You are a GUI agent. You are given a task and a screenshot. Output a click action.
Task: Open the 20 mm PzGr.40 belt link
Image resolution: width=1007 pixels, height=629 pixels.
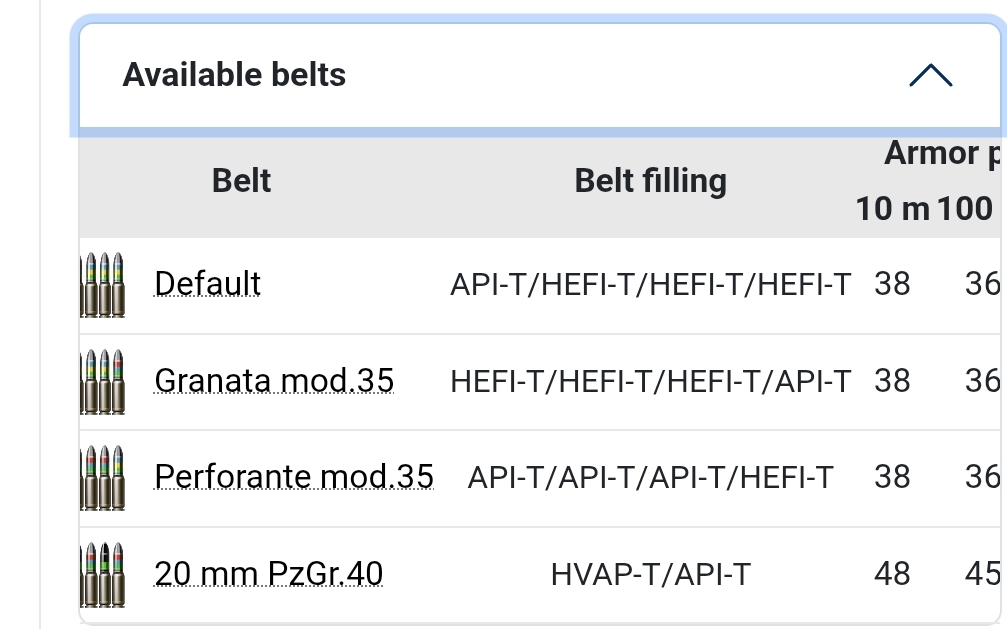[x=268, y=574]
